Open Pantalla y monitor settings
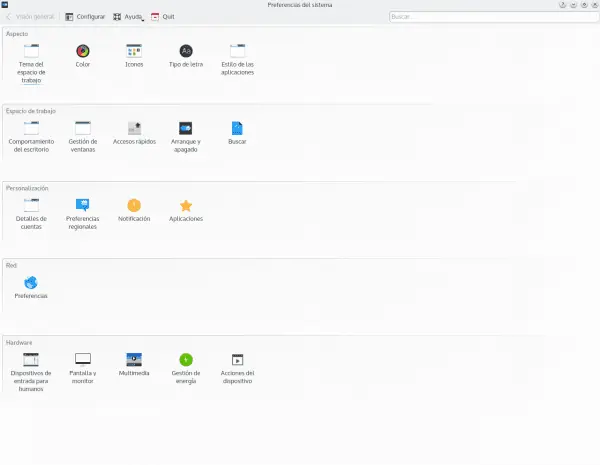The image size is (600, 465). pyautogui.click(x=83, y=369)
